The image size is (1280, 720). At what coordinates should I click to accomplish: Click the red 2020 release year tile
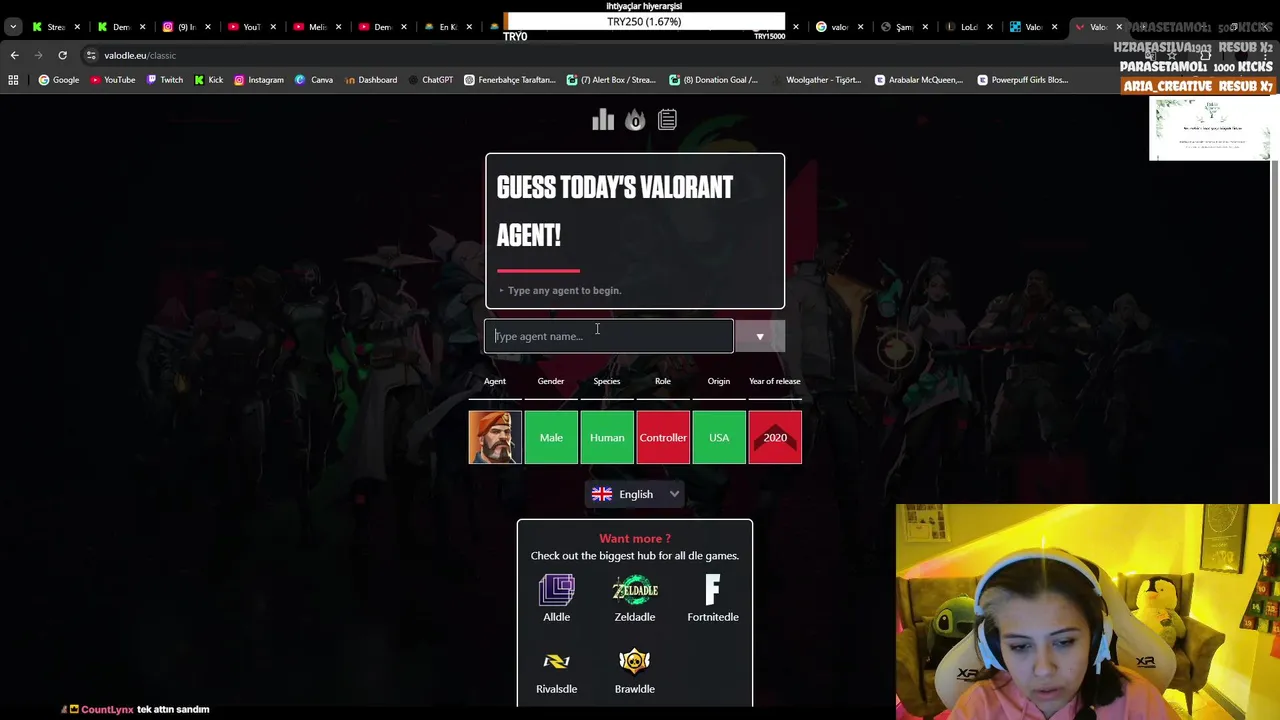point(775,437)
